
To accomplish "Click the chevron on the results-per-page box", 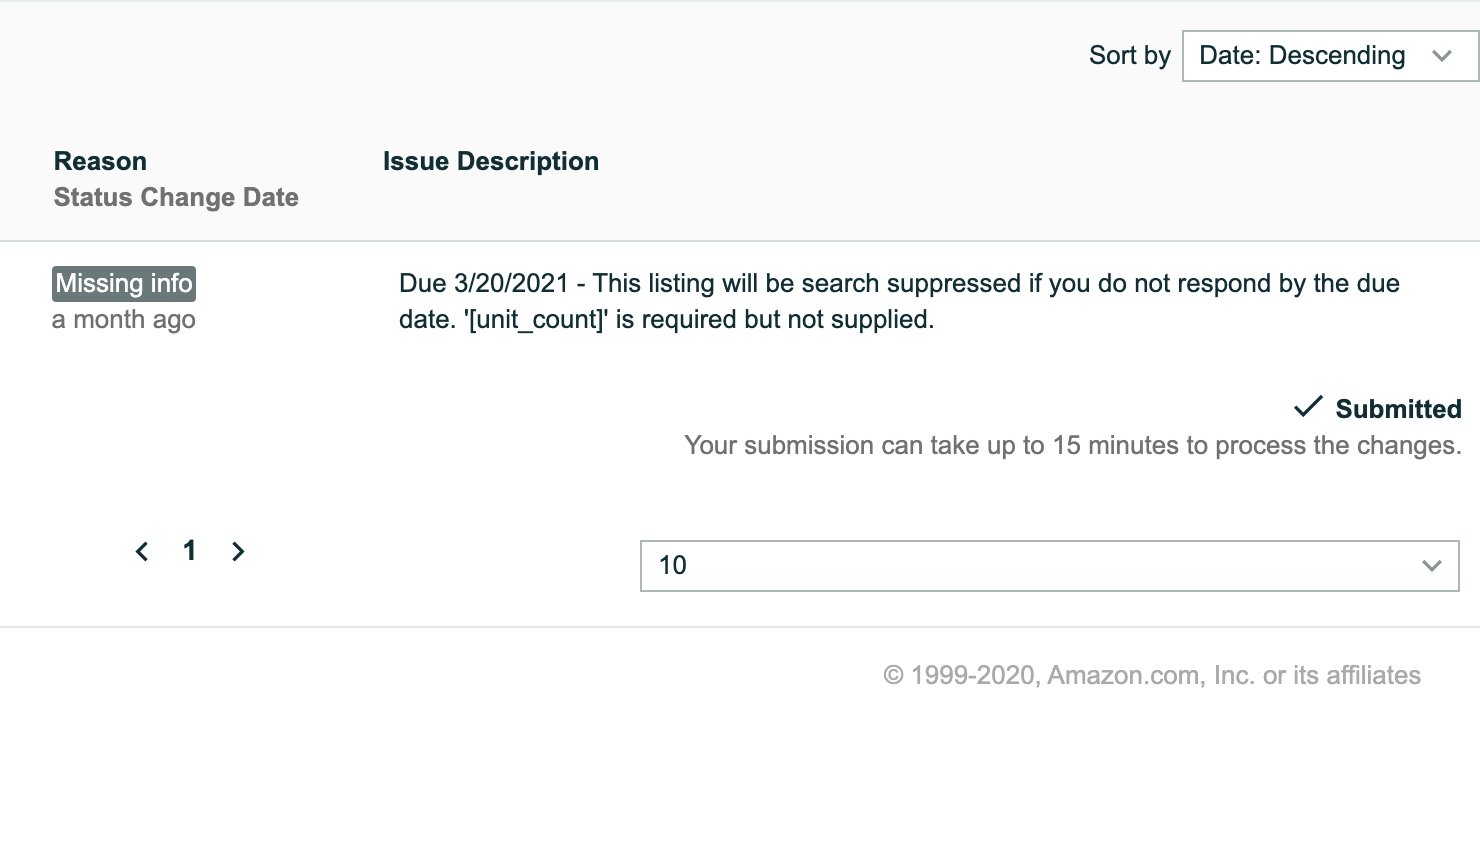I will pyautogui.click(x=1431, y=566).
